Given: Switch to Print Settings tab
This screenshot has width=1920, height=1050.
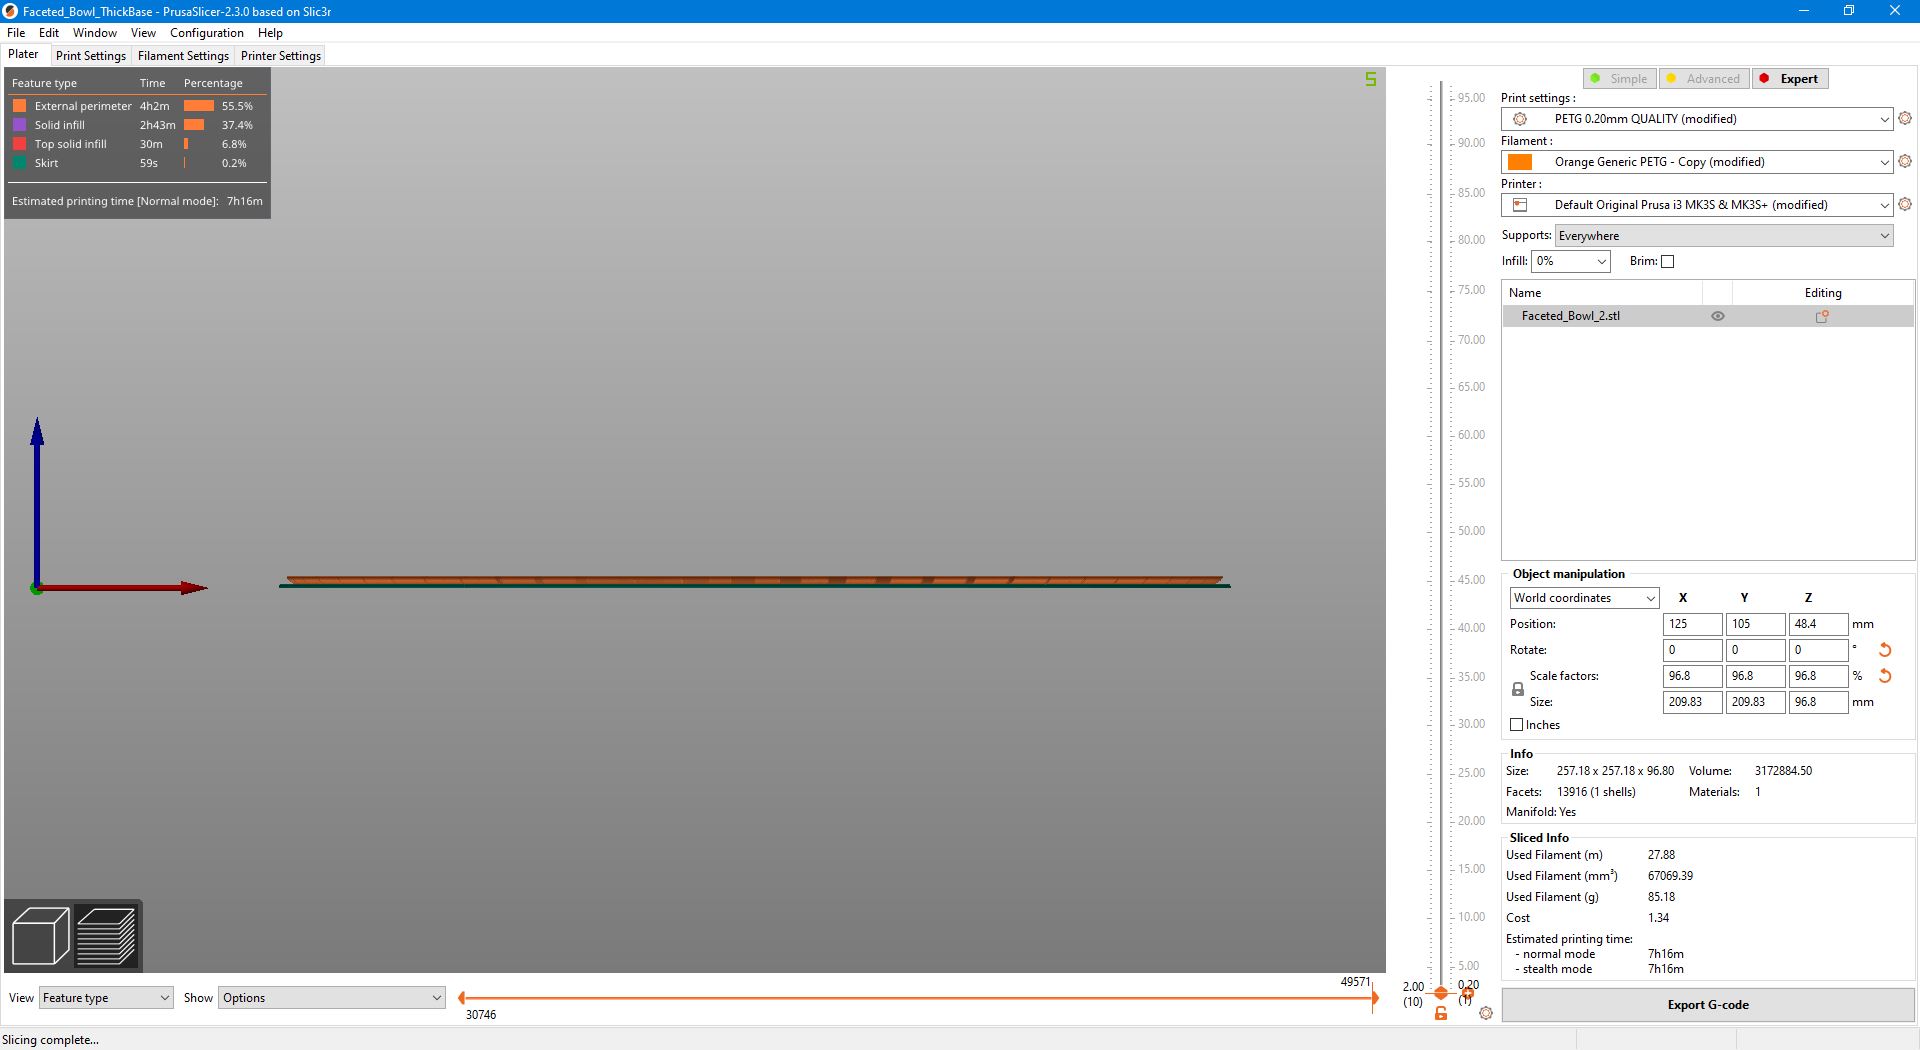Looking at the screenshot, I should (91, 56).
